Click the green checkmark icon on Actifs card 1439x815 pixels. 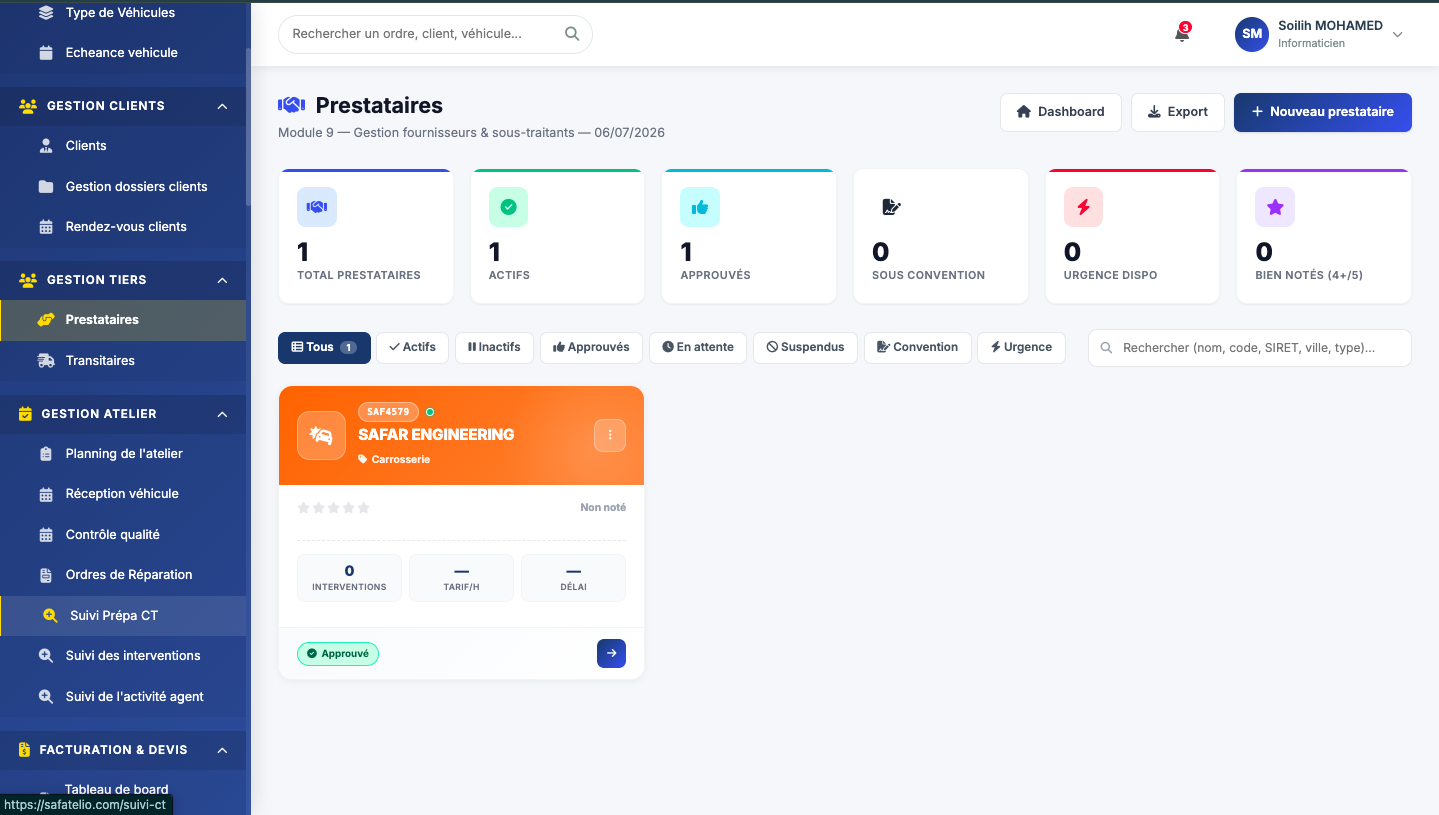point(508,207)
